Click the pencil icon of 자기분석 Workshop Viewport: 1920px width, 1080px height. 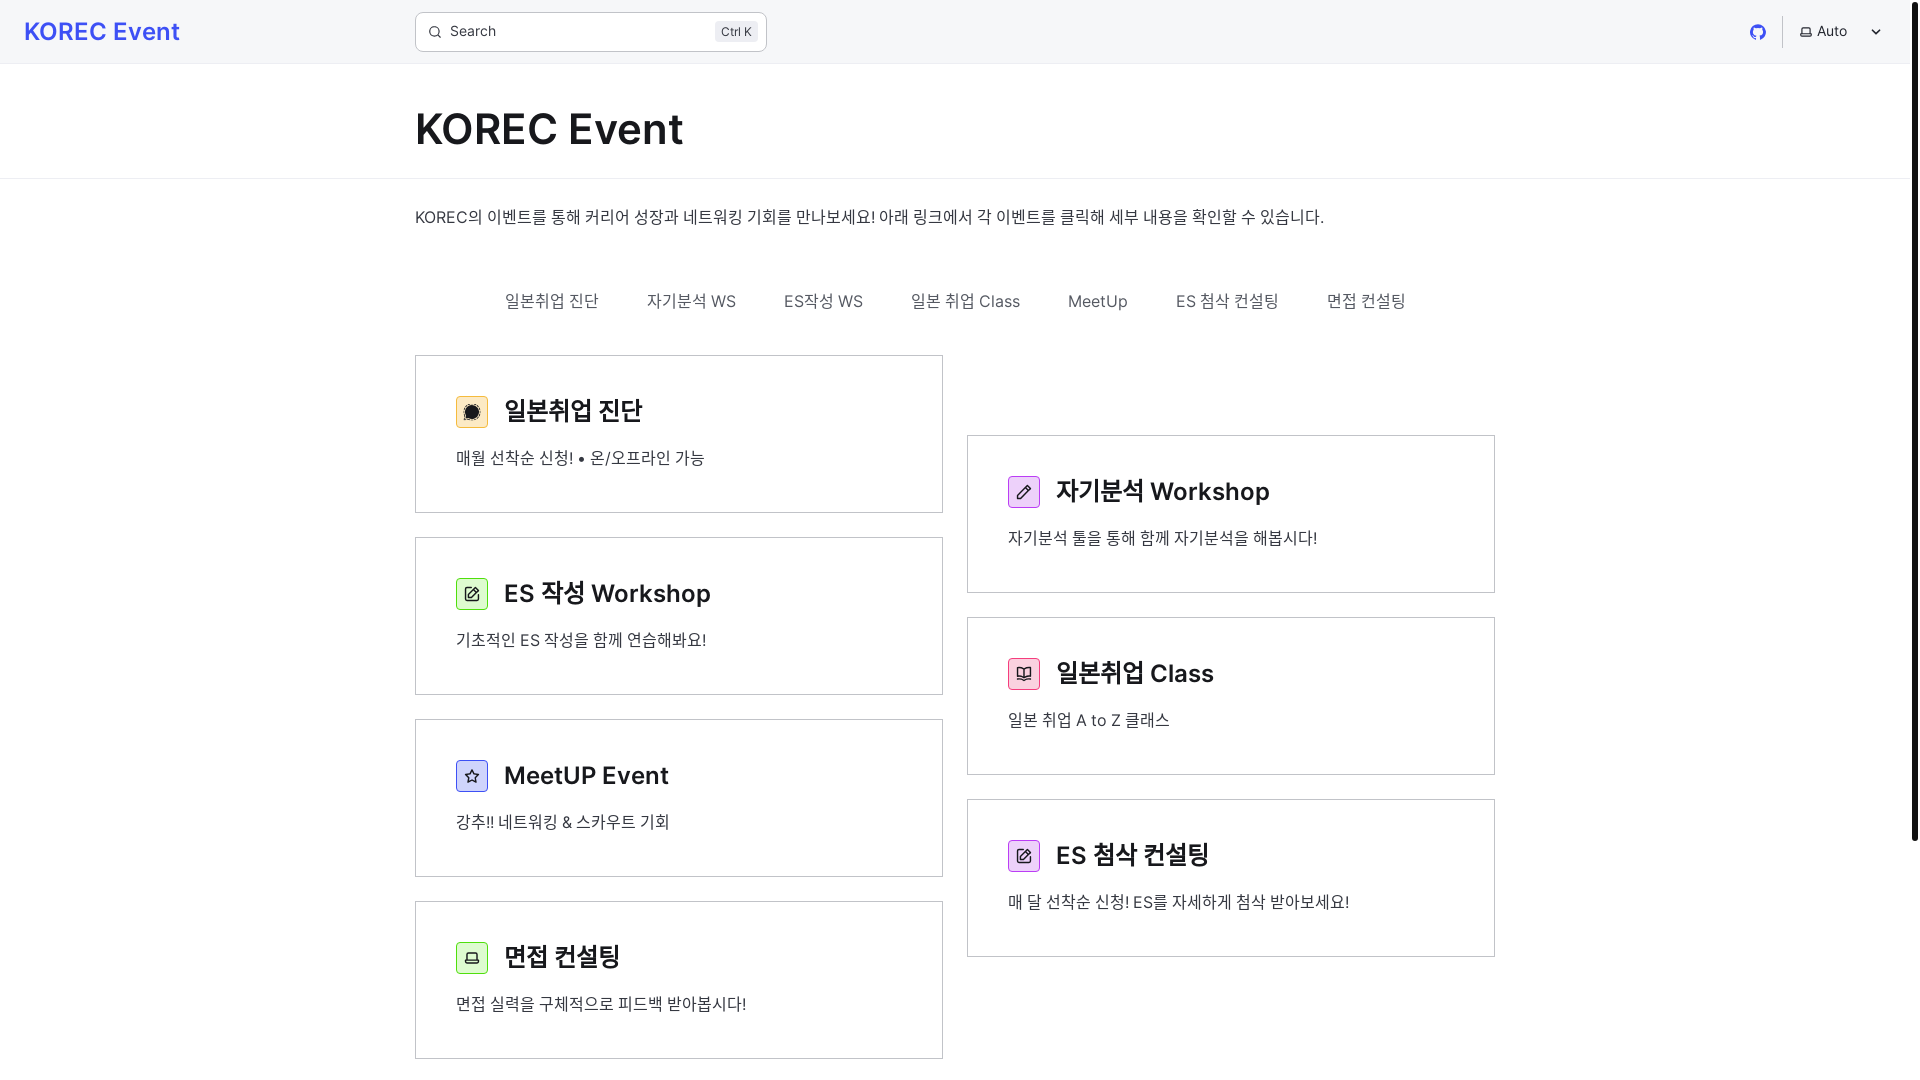(x=1024, y=492)
